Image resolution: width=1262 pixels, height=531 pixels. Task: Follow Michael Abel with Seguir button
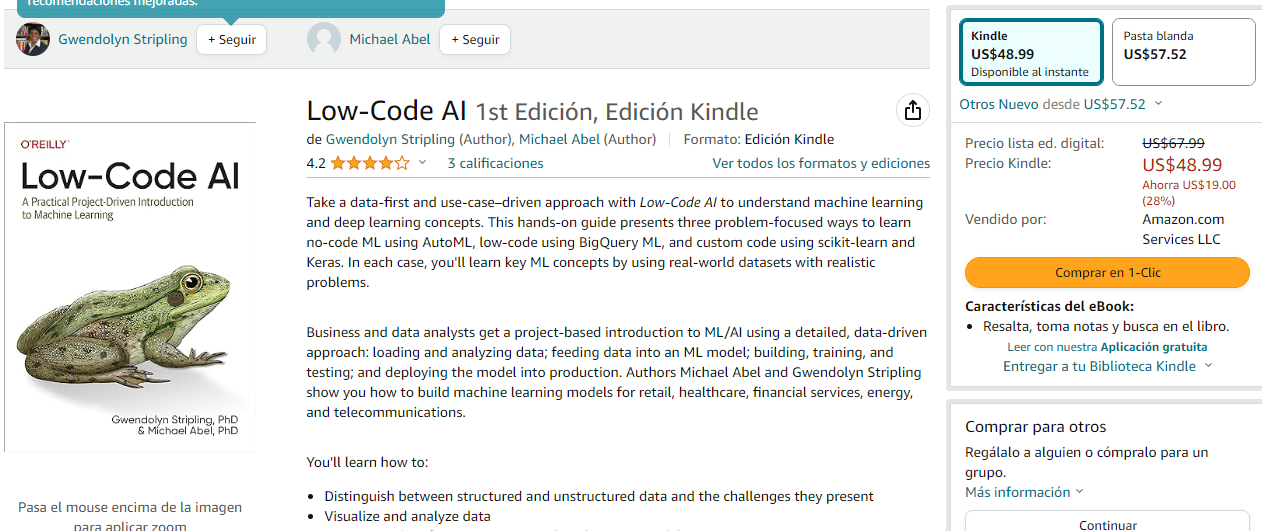[x=475, y=40]
